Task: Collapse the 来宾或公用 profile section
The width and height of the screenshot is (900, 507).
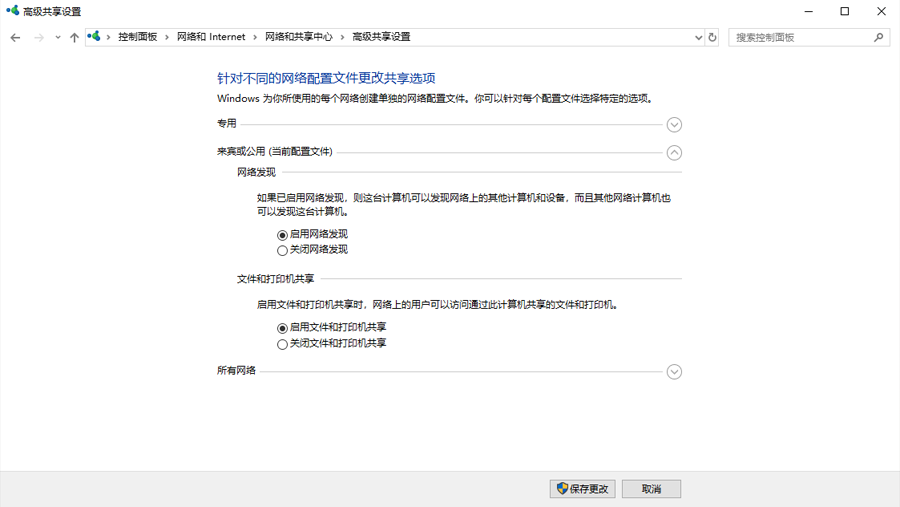Action: pos(674,153)
